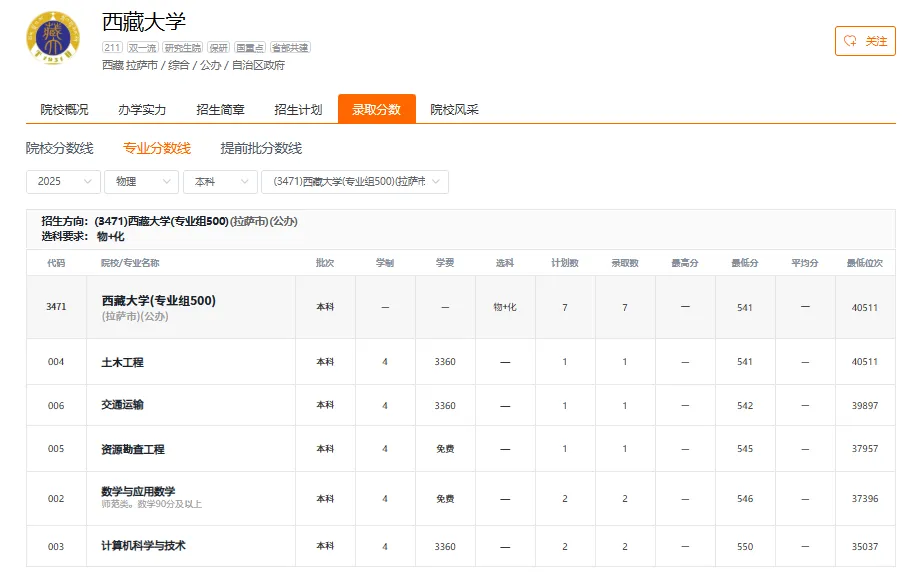Click the 物+化 subject requirement cell
The height and width of the screenshot is (579, 924).
pyautogui.click(x=505, y=307)
